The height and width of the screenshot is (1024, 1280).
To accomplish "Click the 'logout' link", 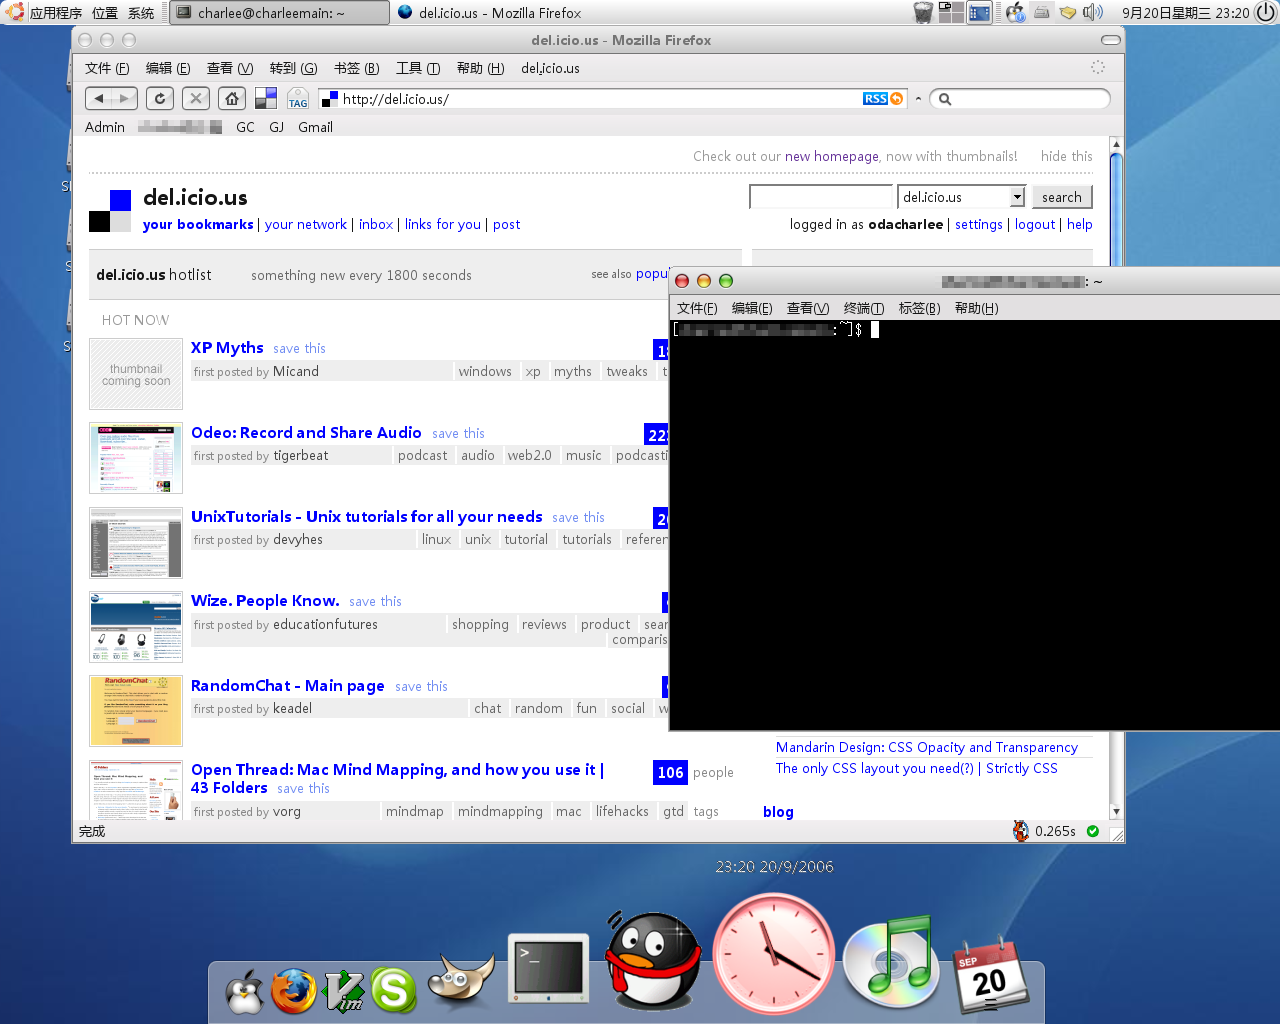I will [1035, 224].
